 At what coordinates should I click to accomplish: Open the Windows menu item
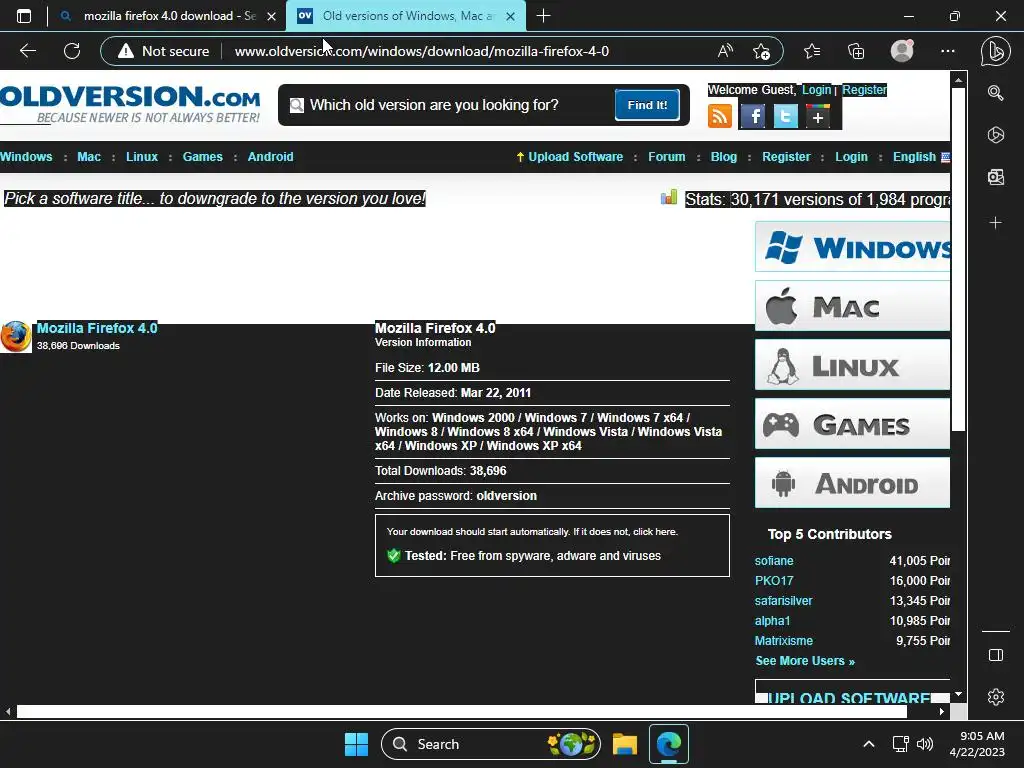[26, 157]
